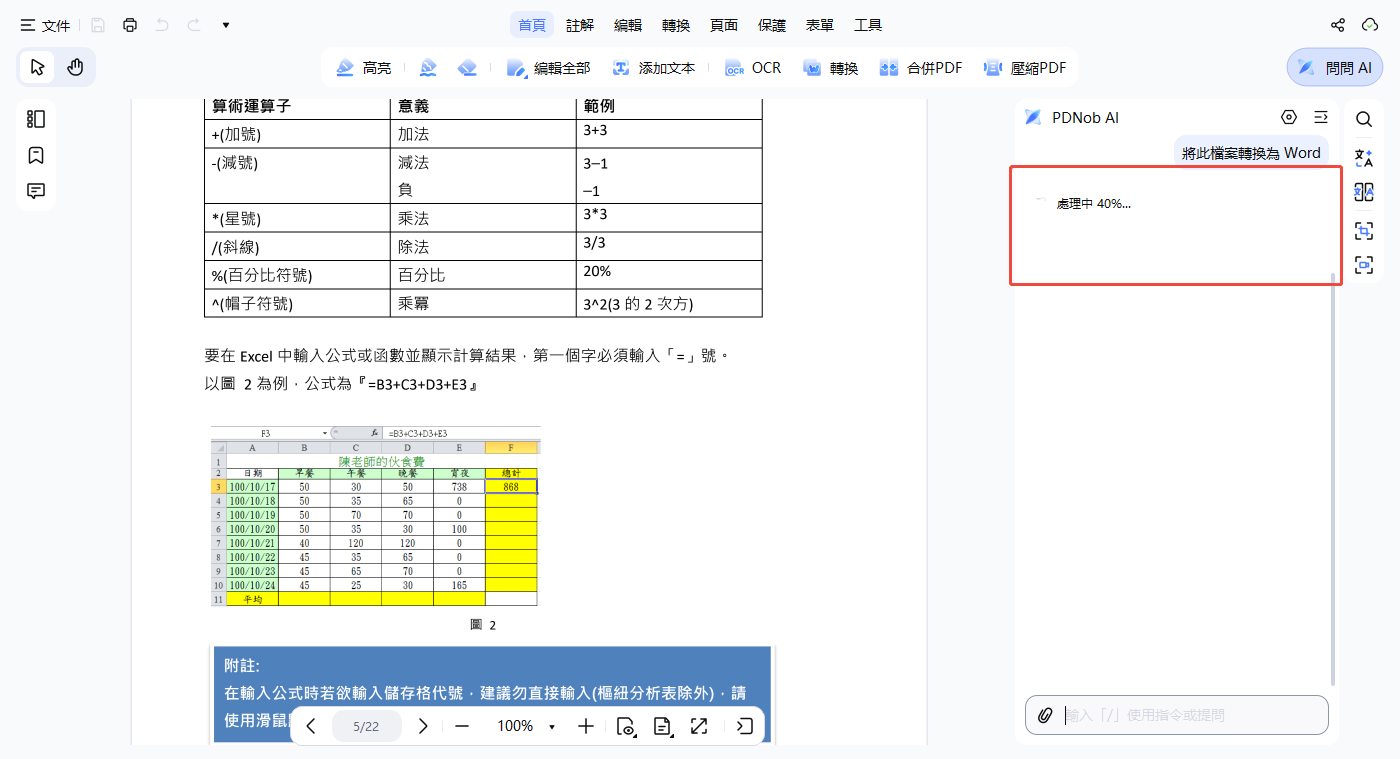Click the 5/22 page number field
1400x759 pixels.
pyautogui.click(x=366, y=726)
